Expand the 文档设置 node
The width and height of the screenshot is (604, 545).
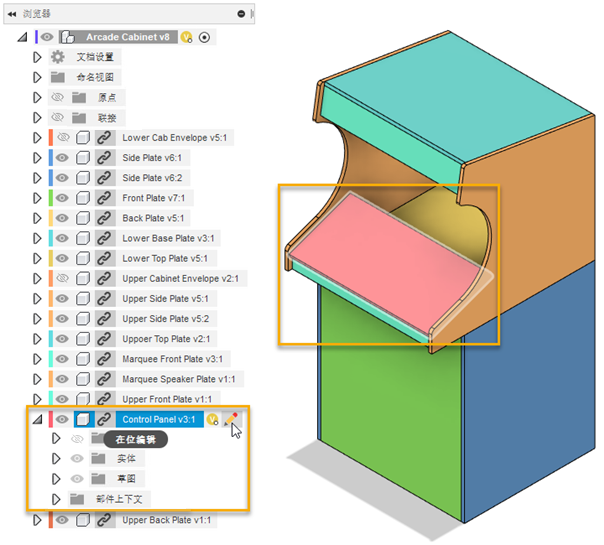(37, 57)
